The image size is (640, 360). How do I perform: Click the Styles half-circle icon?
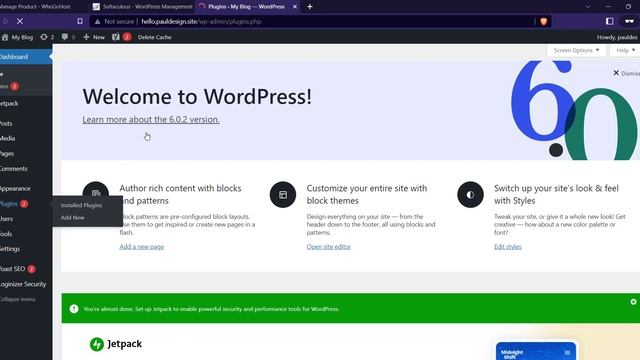pyautogui.click(x=470, y=195)
